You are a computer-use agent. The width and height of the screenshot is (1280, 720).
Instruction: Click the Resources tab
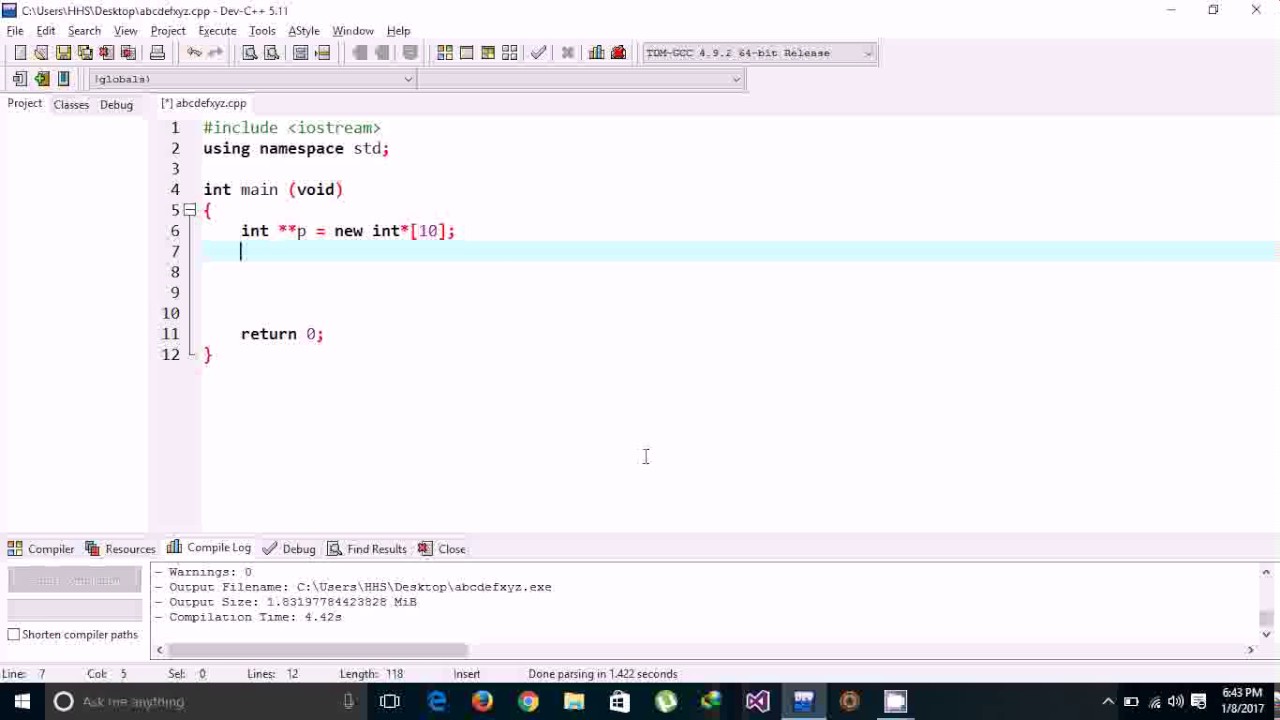[x=120, y=549]
